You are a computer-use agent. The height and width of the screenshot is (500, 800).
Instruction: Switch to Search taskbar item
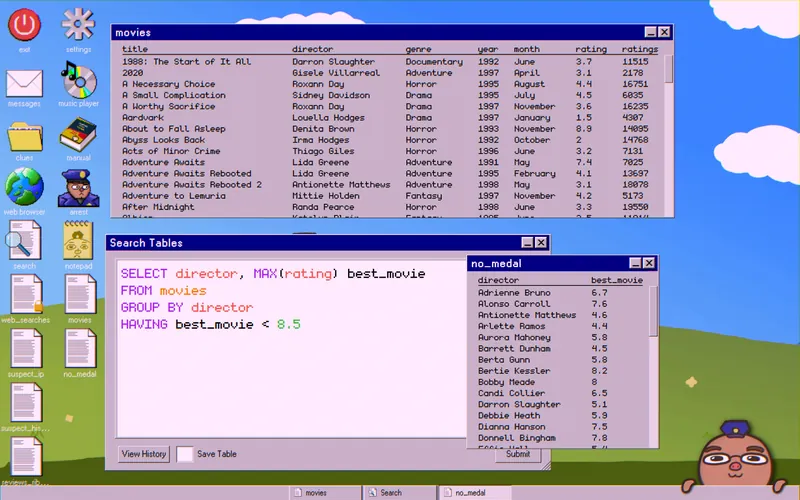coord(399,493)
